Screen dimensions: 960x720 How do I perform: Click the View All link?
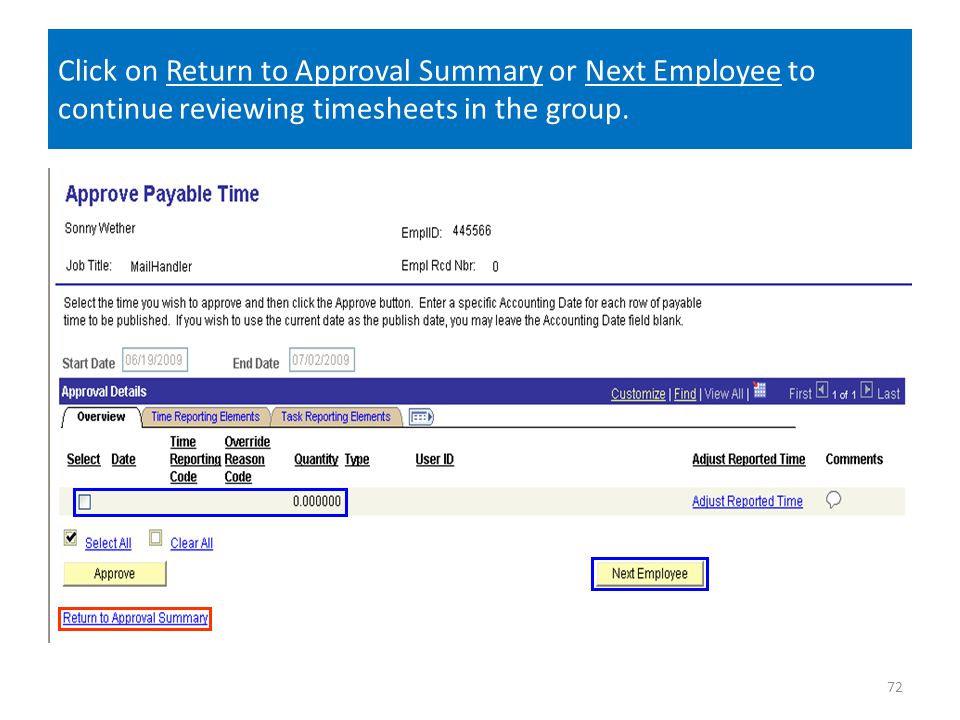[x=724, y=394]
